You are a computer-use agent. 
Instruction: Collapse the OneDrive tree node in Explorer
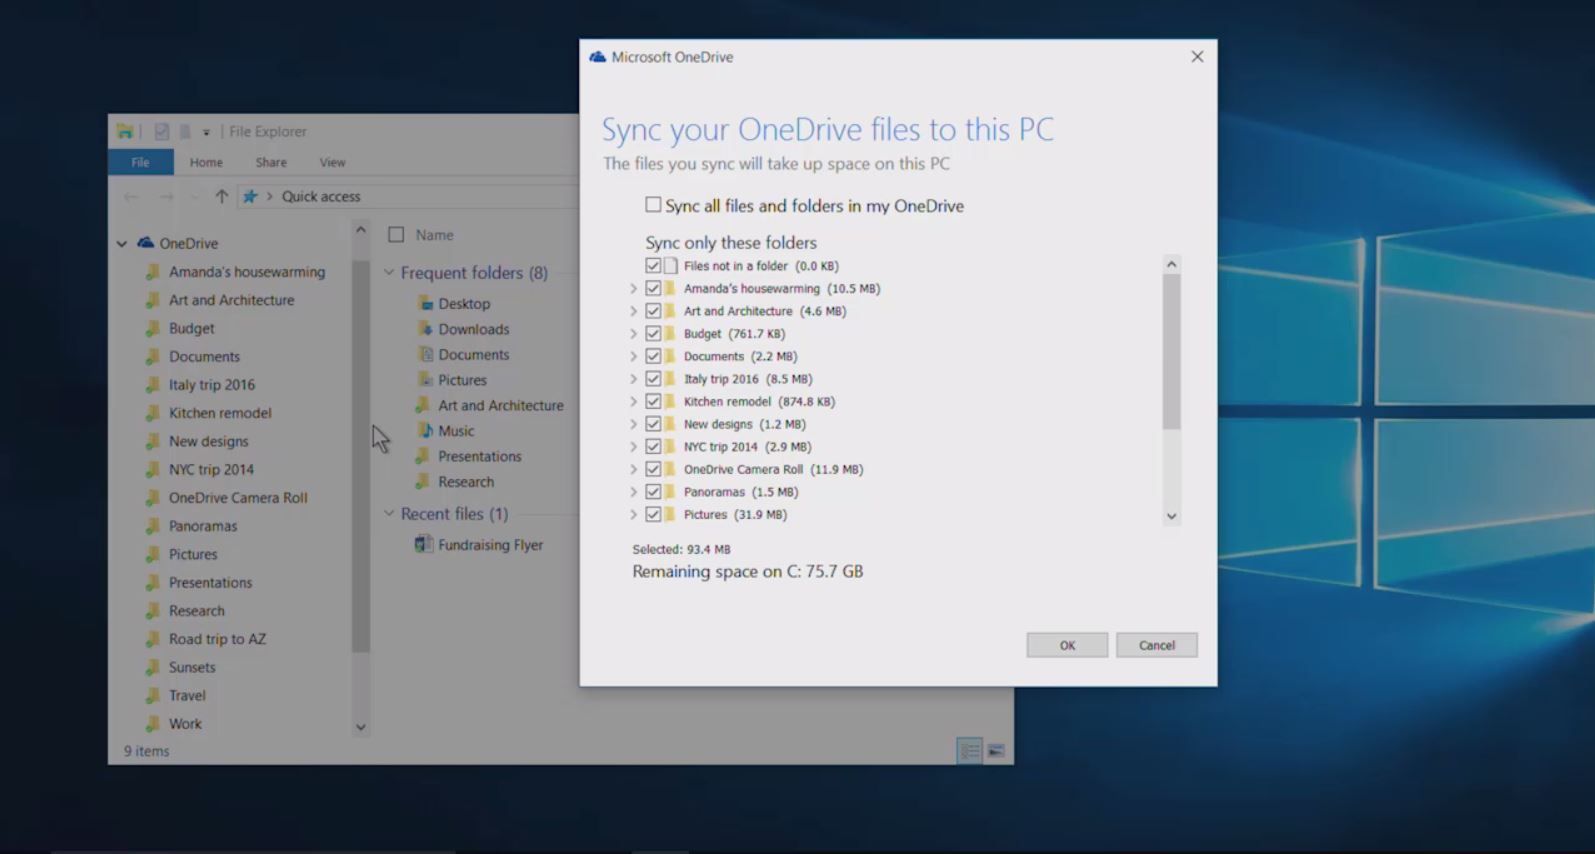(122, 243)
